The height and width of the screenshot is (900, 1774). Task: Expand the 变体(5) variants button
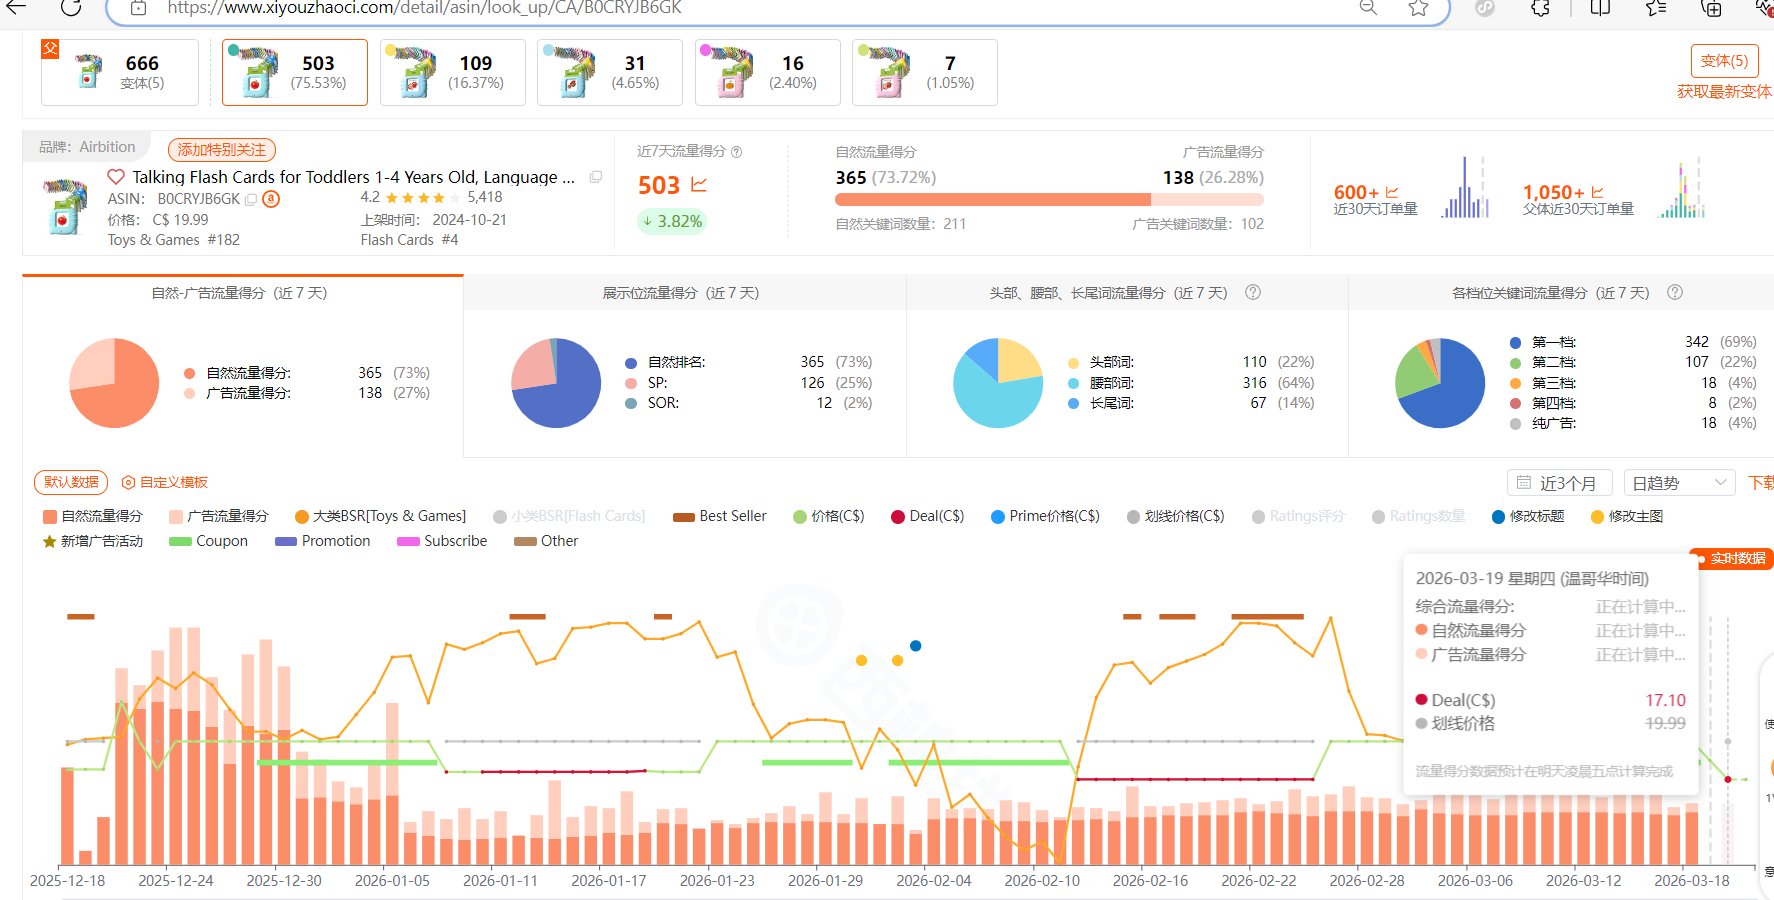[1724, 61]
